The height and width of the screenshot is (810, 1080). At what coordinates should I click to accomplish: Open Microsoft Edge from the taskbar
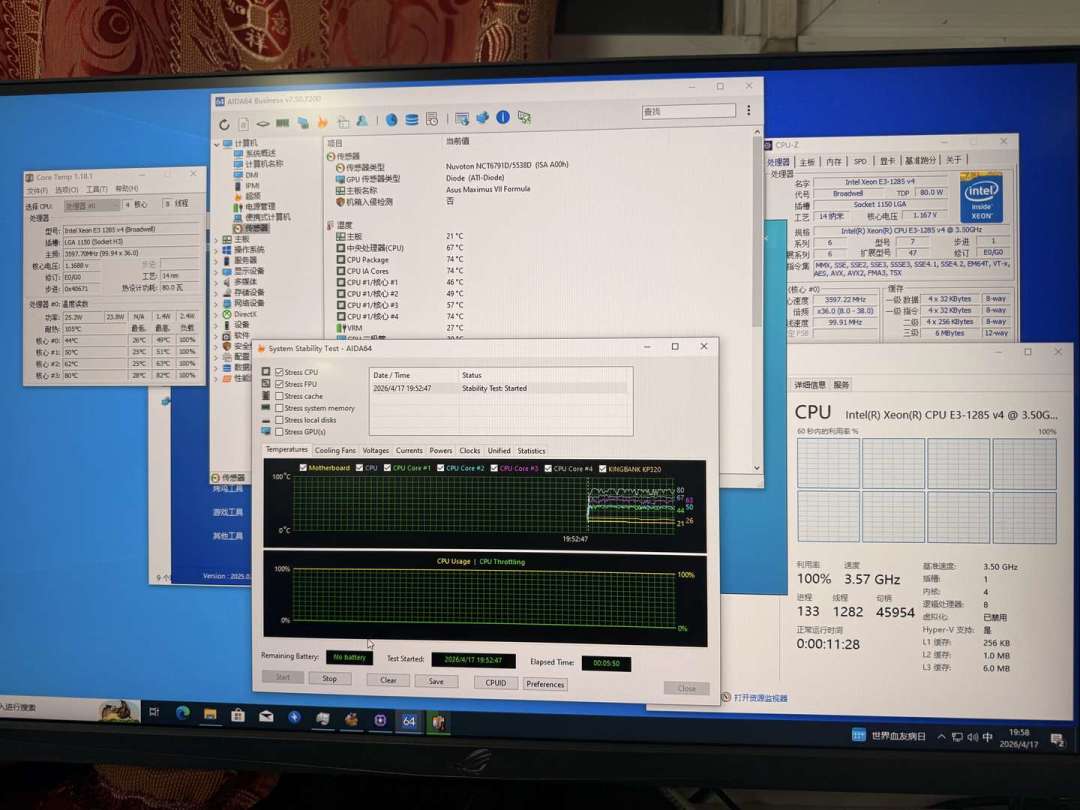click(183, 713)
